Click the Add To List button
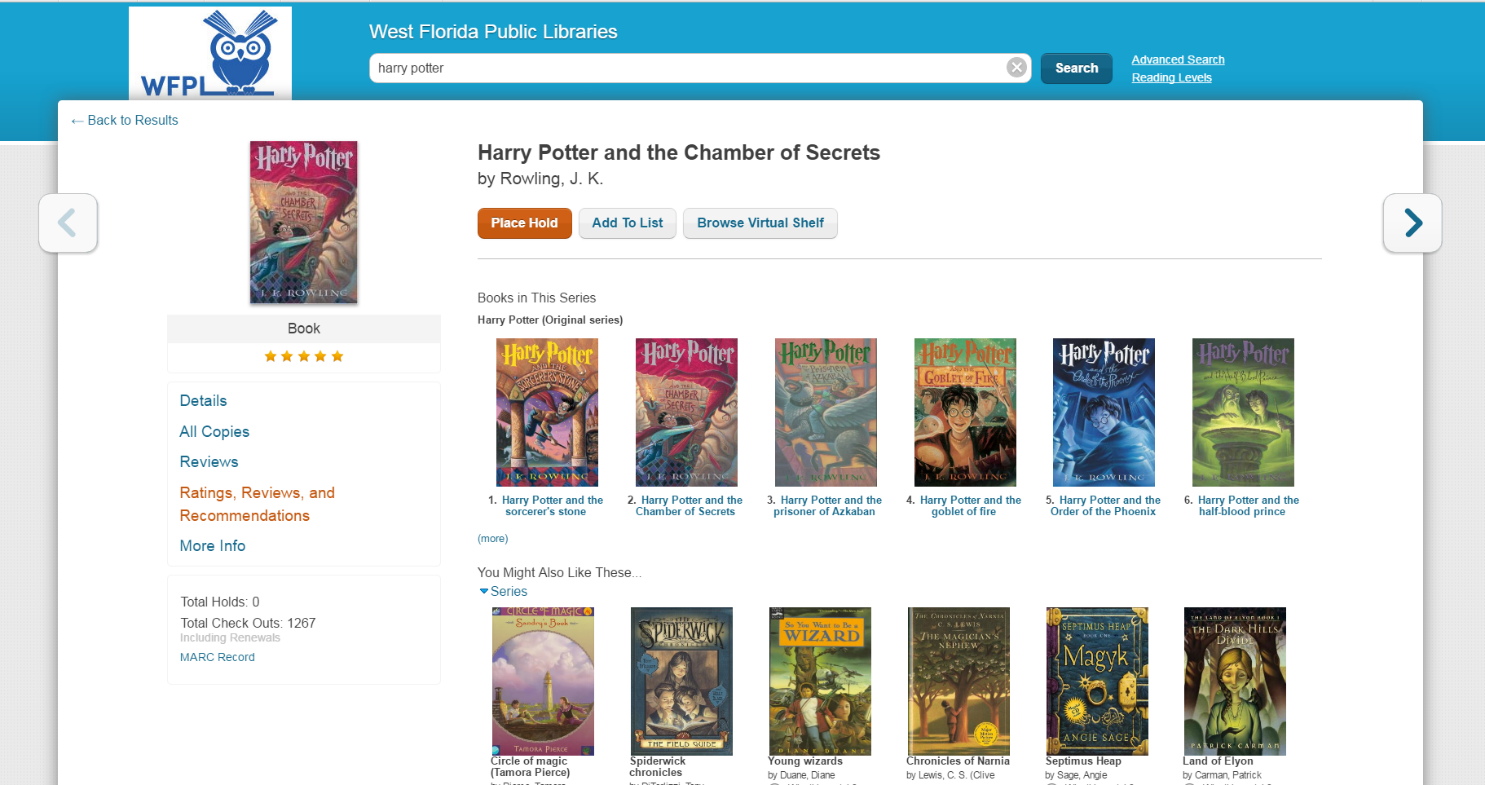This screenshot has width=1485, height=785. [x=628, y=223]
